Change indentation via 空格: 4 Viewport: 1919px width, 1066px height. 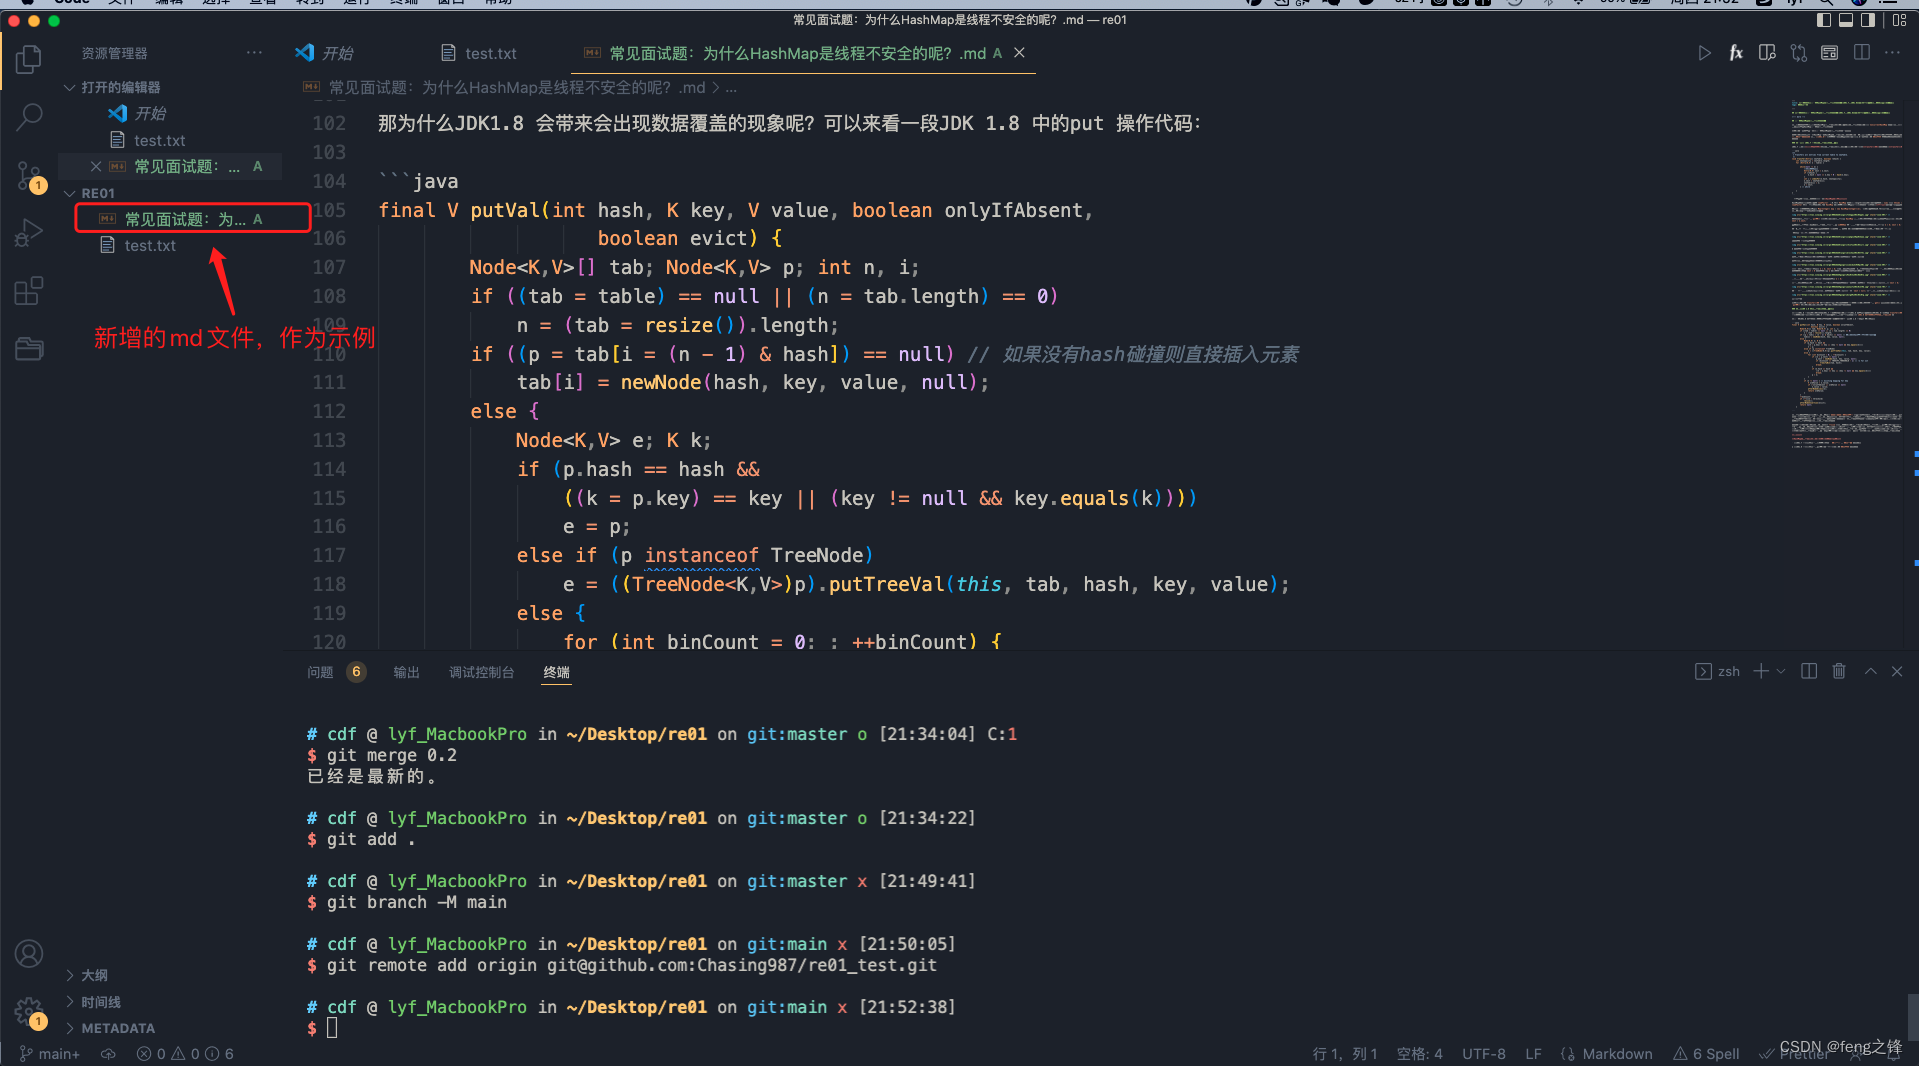[x=1419, y=1054]
